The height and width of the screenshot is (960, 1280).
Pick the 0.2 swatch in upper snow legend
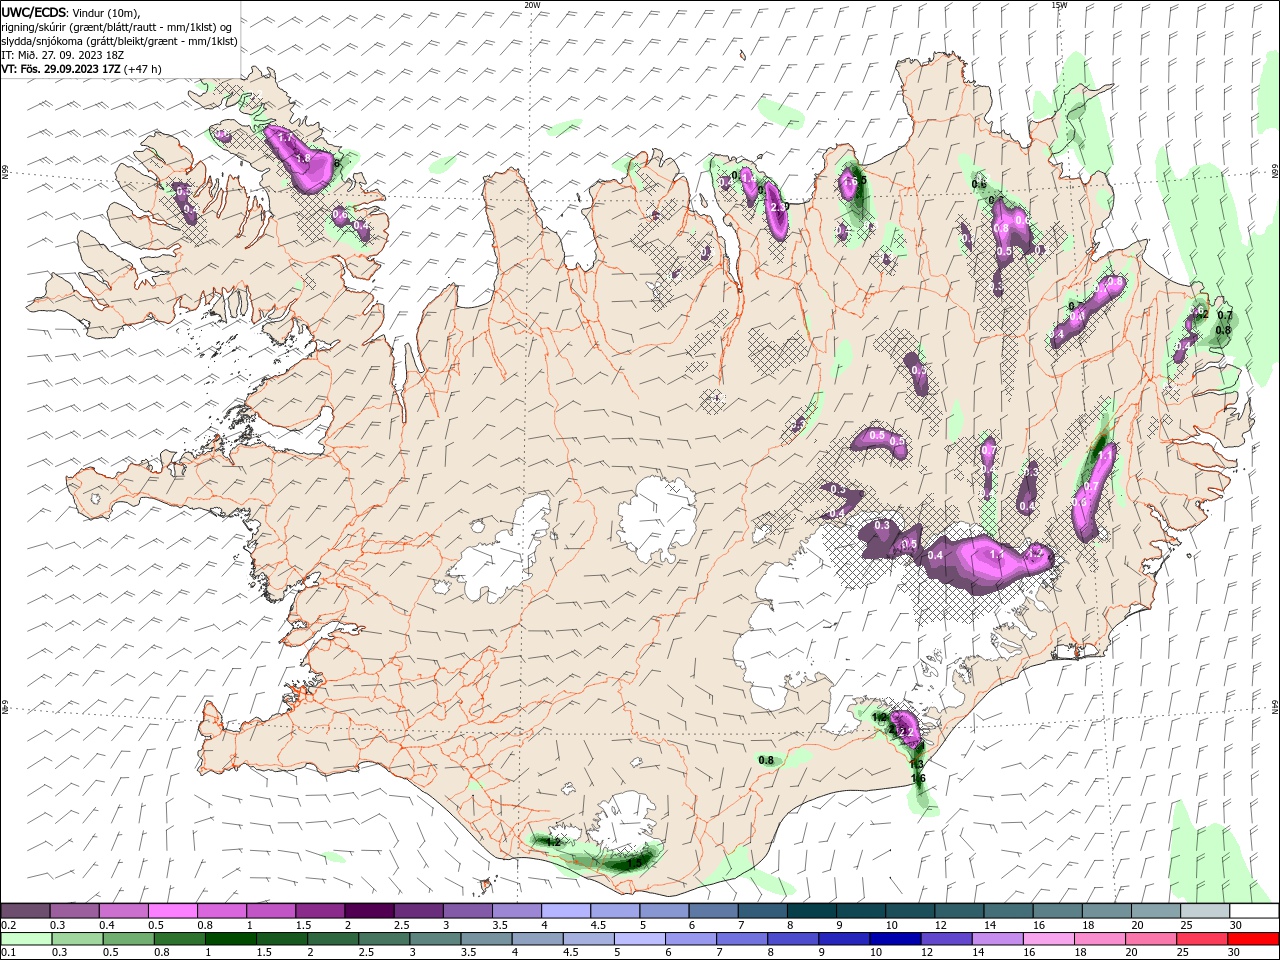click(x=26, y=911)
